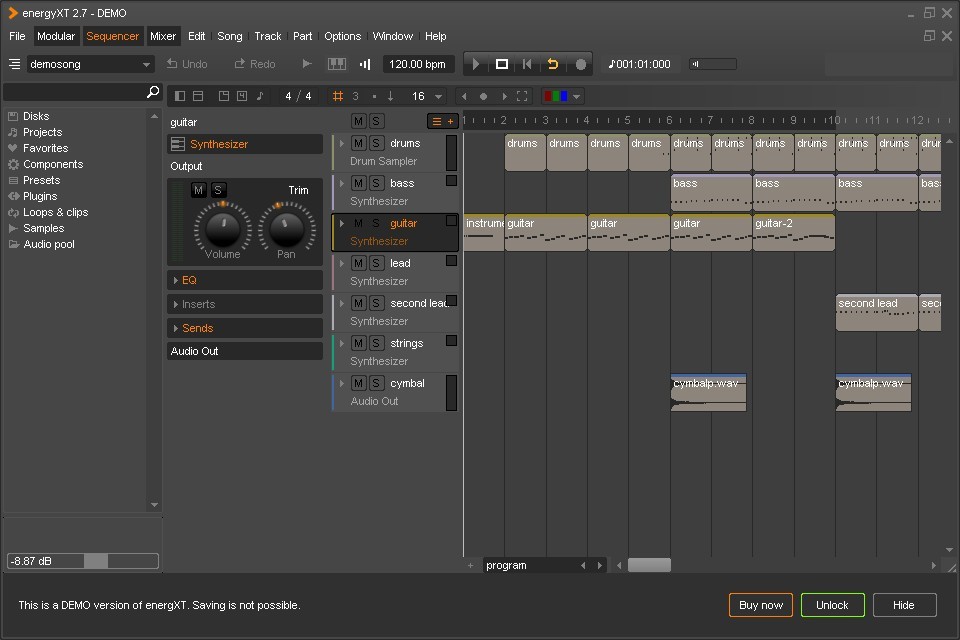Open the Track menu
The height and width of the screenshot is (640, 960).
[x=268, y=36]
